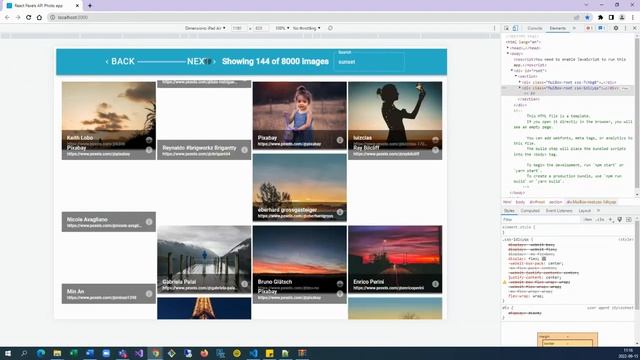Viewport: 640px width, 360px height.
Task: Toggle the computed styles sidebar icon
Action: pyautogui.click(x=629, y=220)
